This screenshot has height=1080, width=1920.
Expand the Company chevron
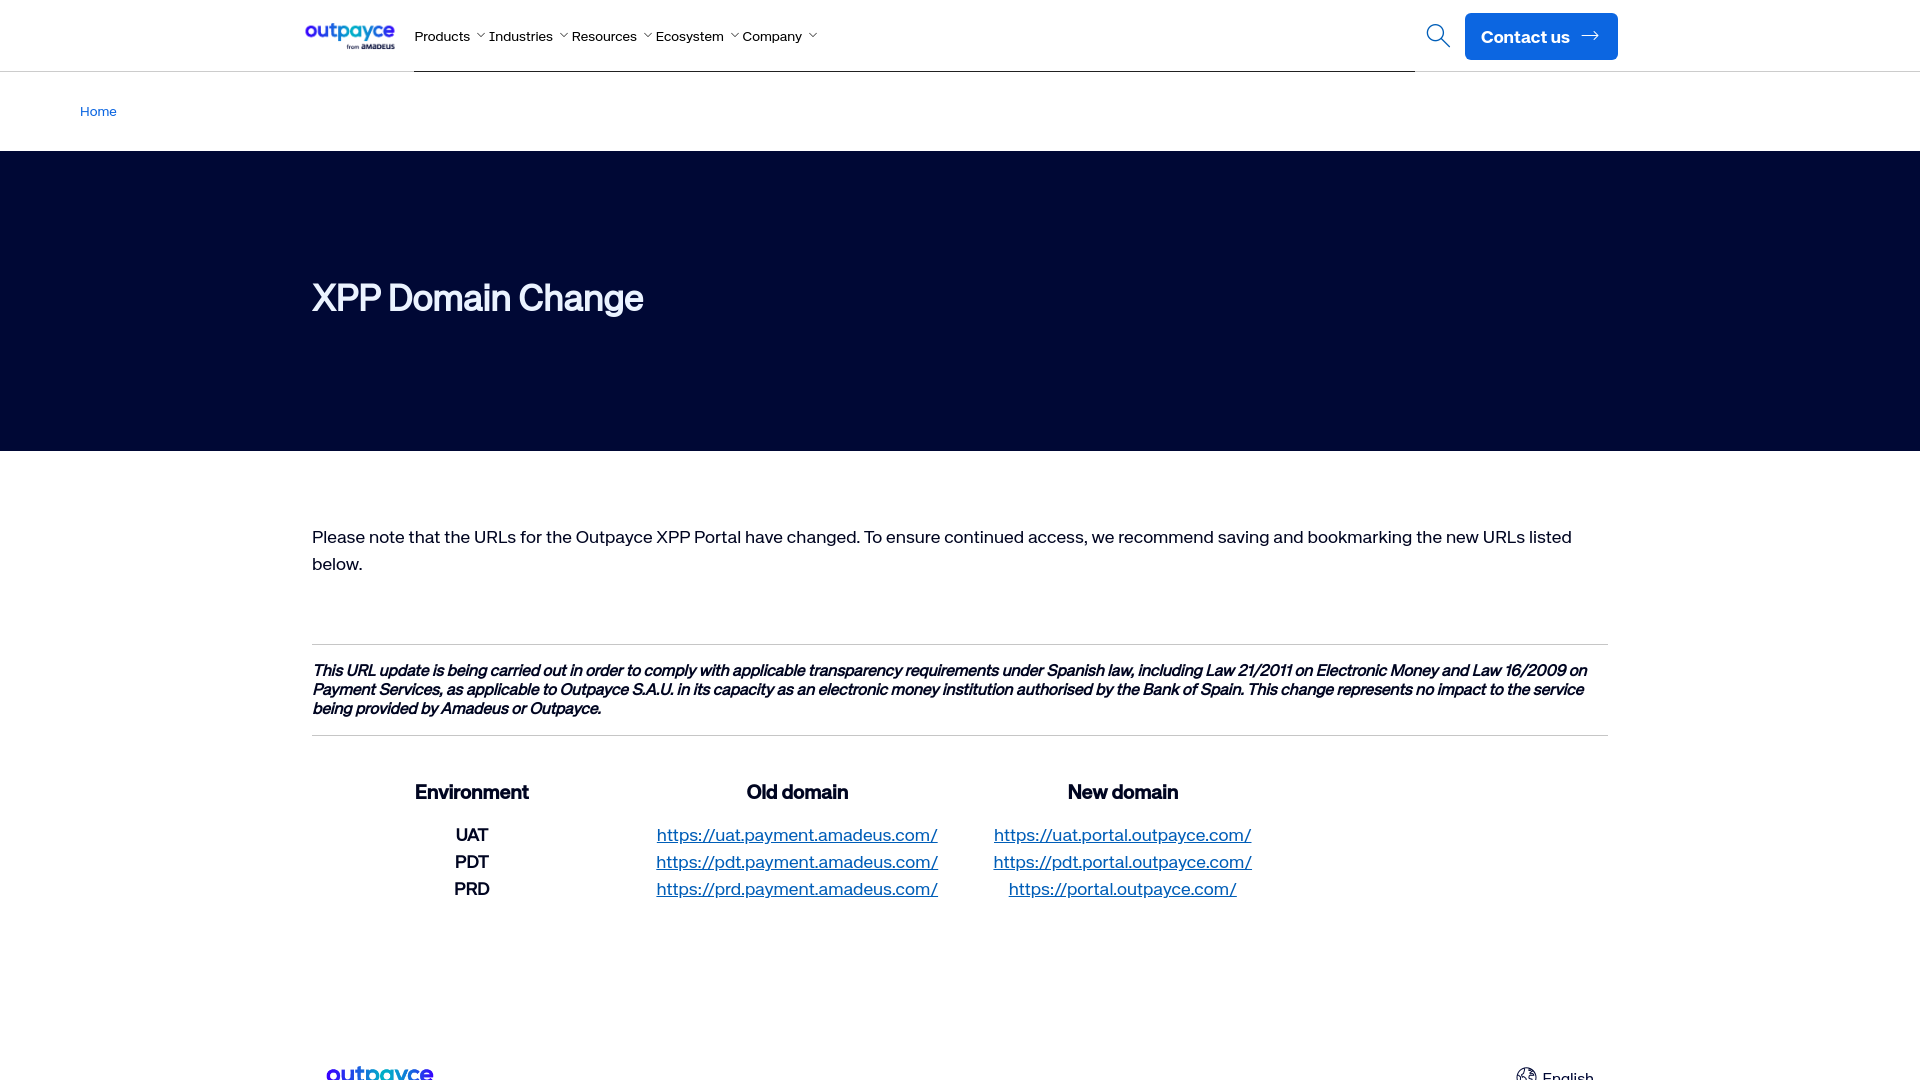click(x=813, y=35)
